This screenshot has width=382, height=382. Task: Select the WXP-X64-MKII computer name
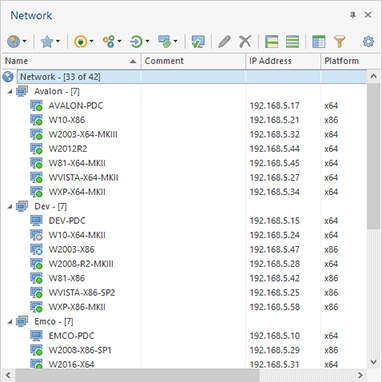click(x=77, y=191)
